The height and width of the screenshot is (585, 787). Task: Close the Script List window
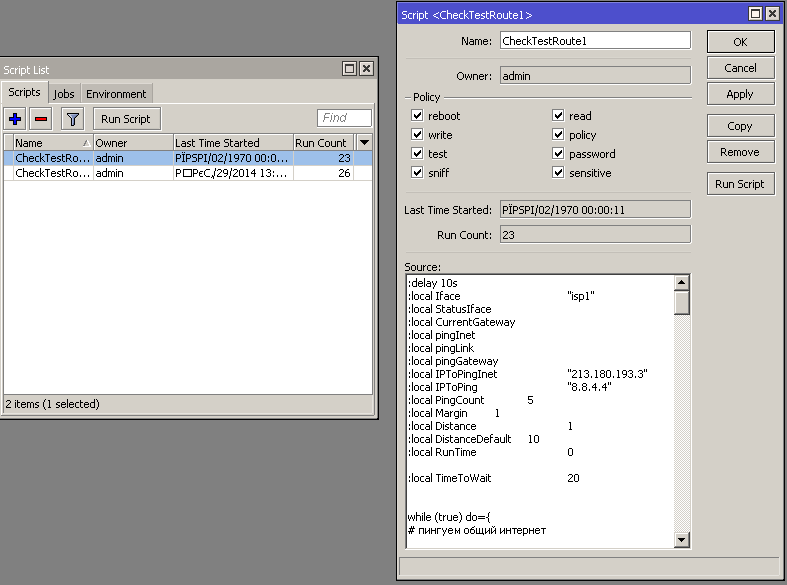click(x=367, y=68)
